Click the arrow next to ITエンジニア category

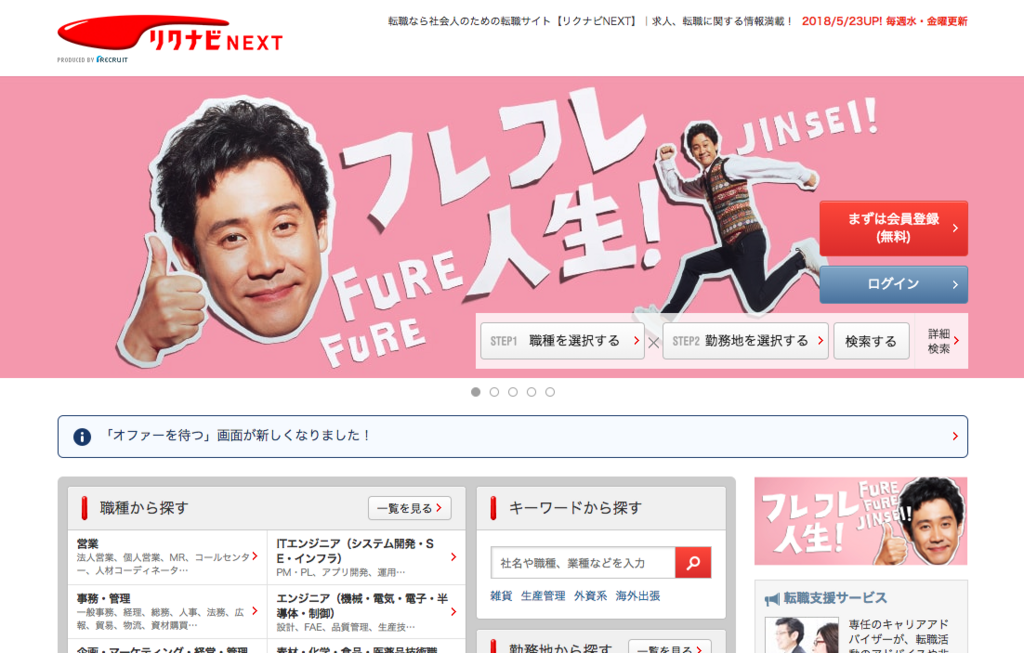tap(453, 557)
